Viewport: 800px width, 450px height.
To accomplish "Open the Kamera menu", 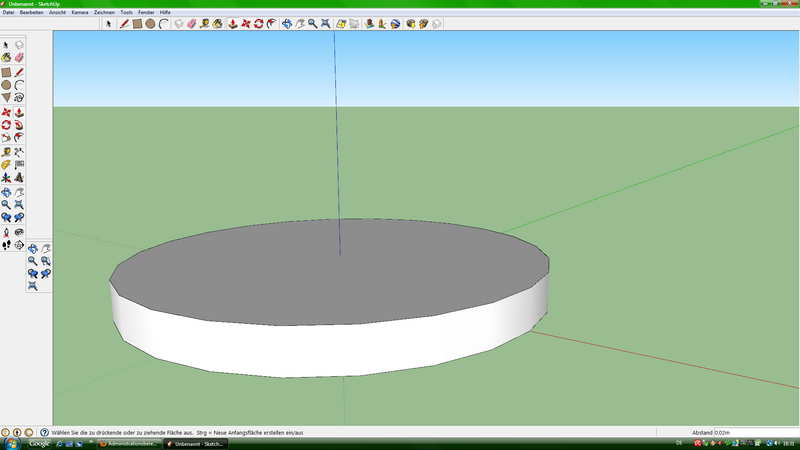I will (79, 12).
